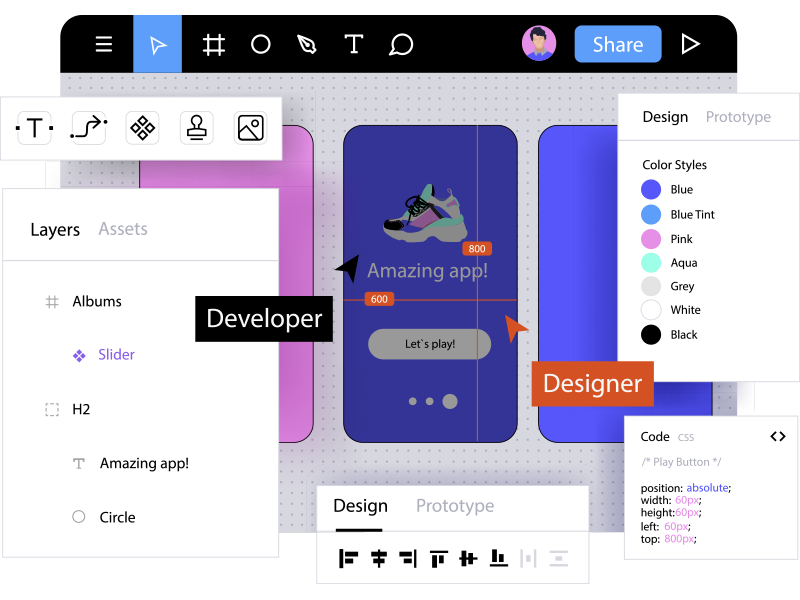The height and width of the screenshot is (600, 800).
Task: Align horizontal centers
Action: pyautogui.click(x=379, y=559)
